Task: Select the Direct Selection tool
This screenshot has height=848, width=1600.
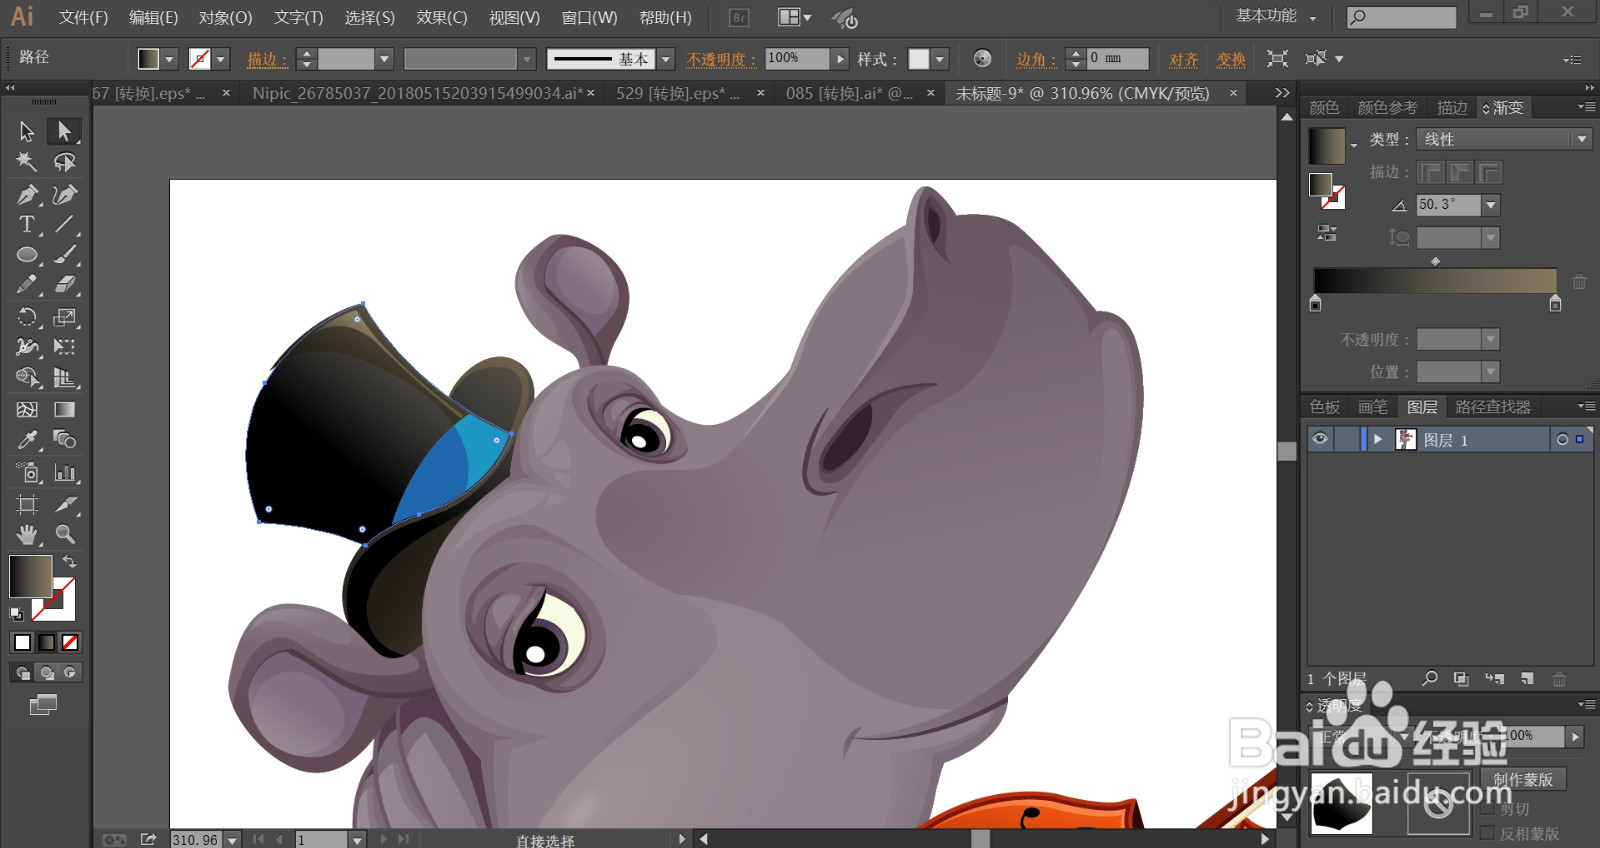Action: pos(65,131)
